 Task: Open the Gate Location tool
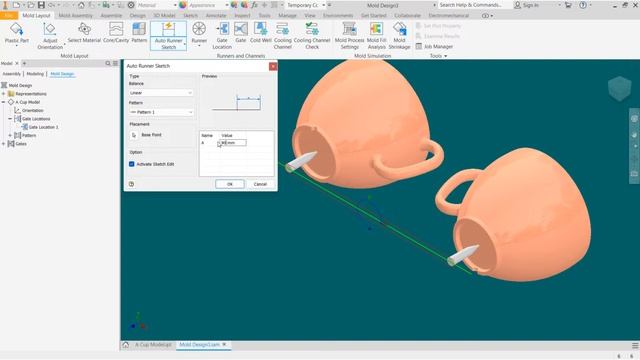[x=222, y=36]
